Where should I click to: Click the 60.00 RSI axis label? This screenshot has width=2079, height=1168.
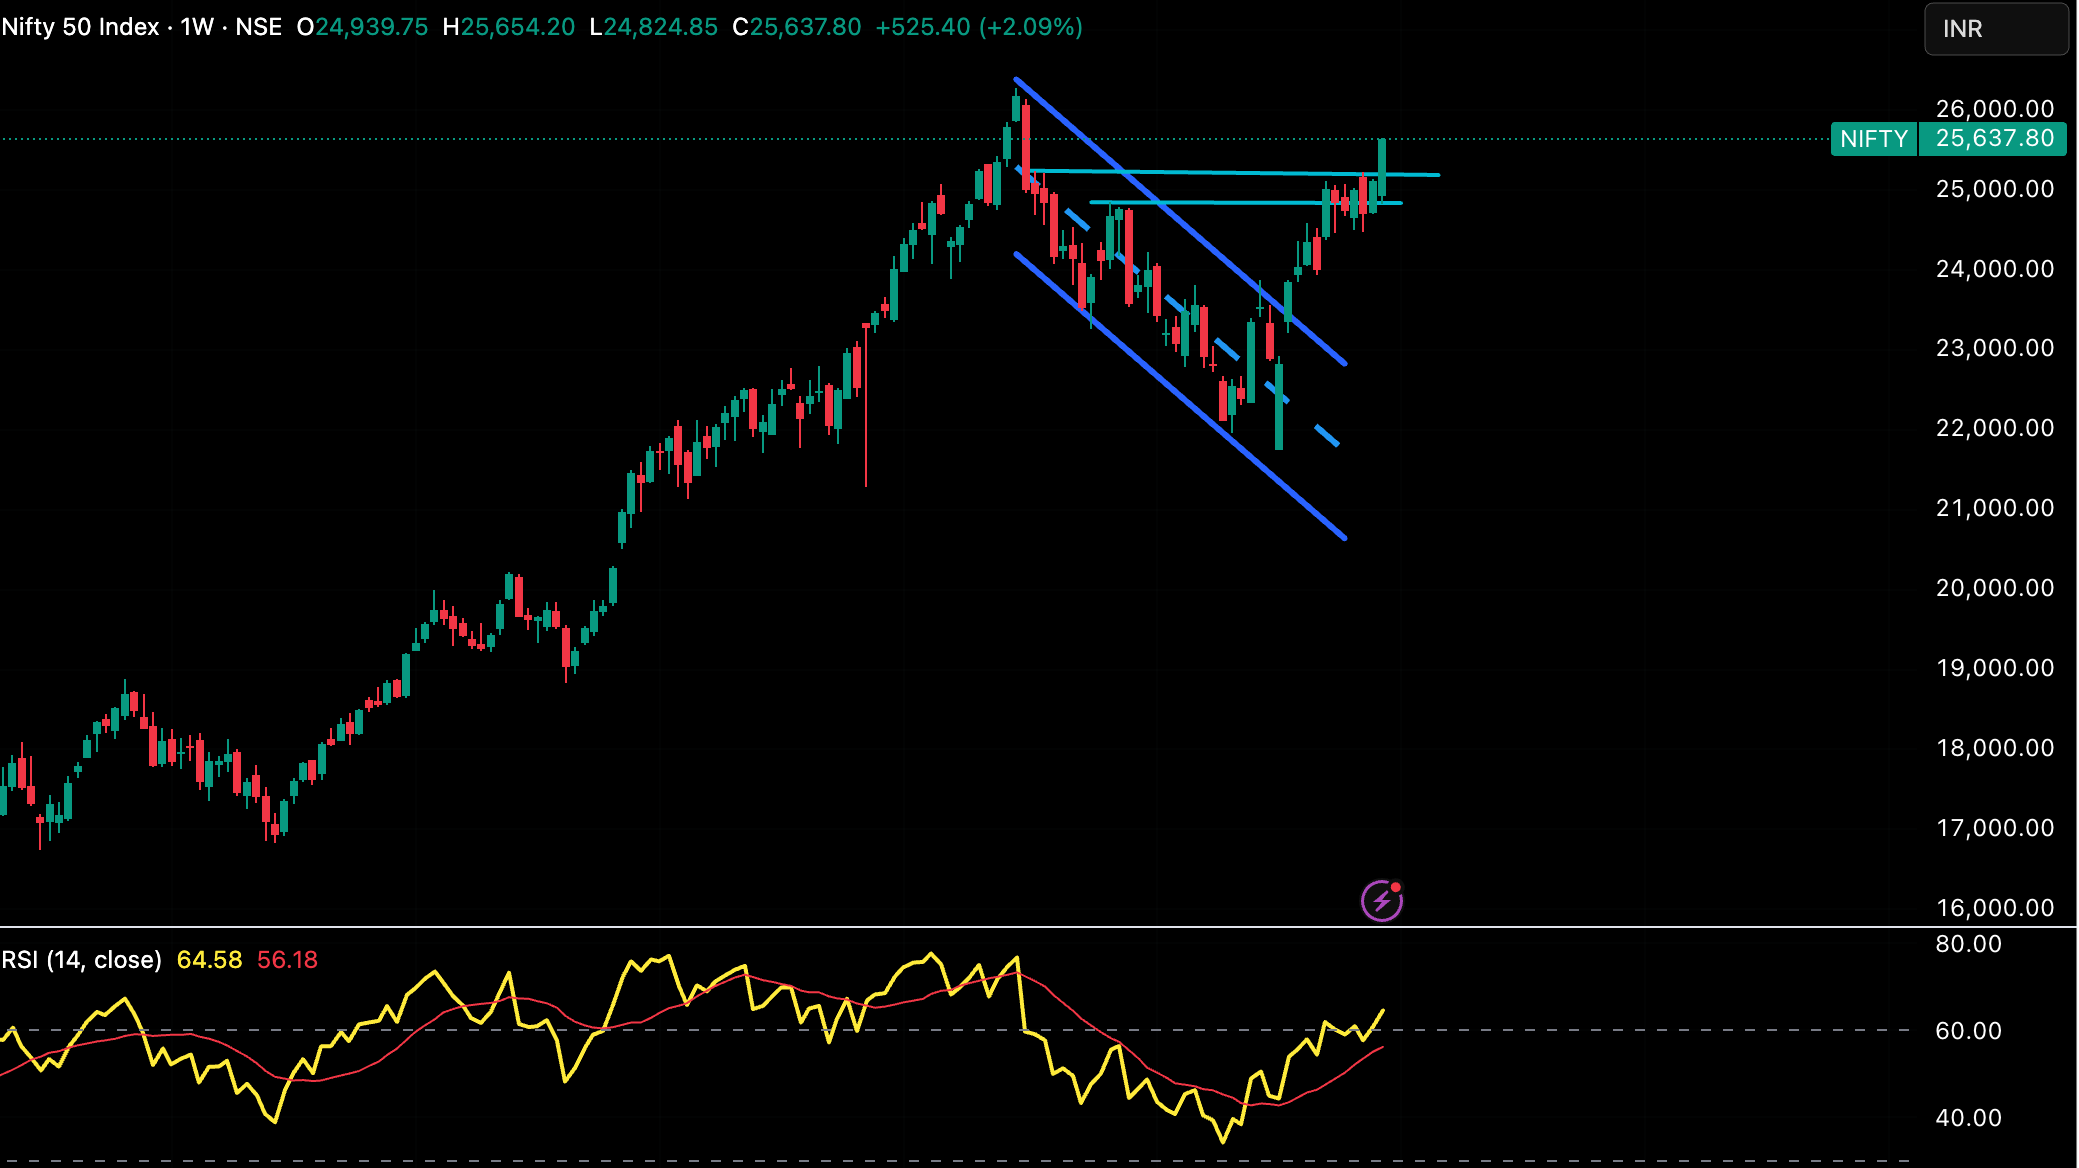[1968, 1031]
